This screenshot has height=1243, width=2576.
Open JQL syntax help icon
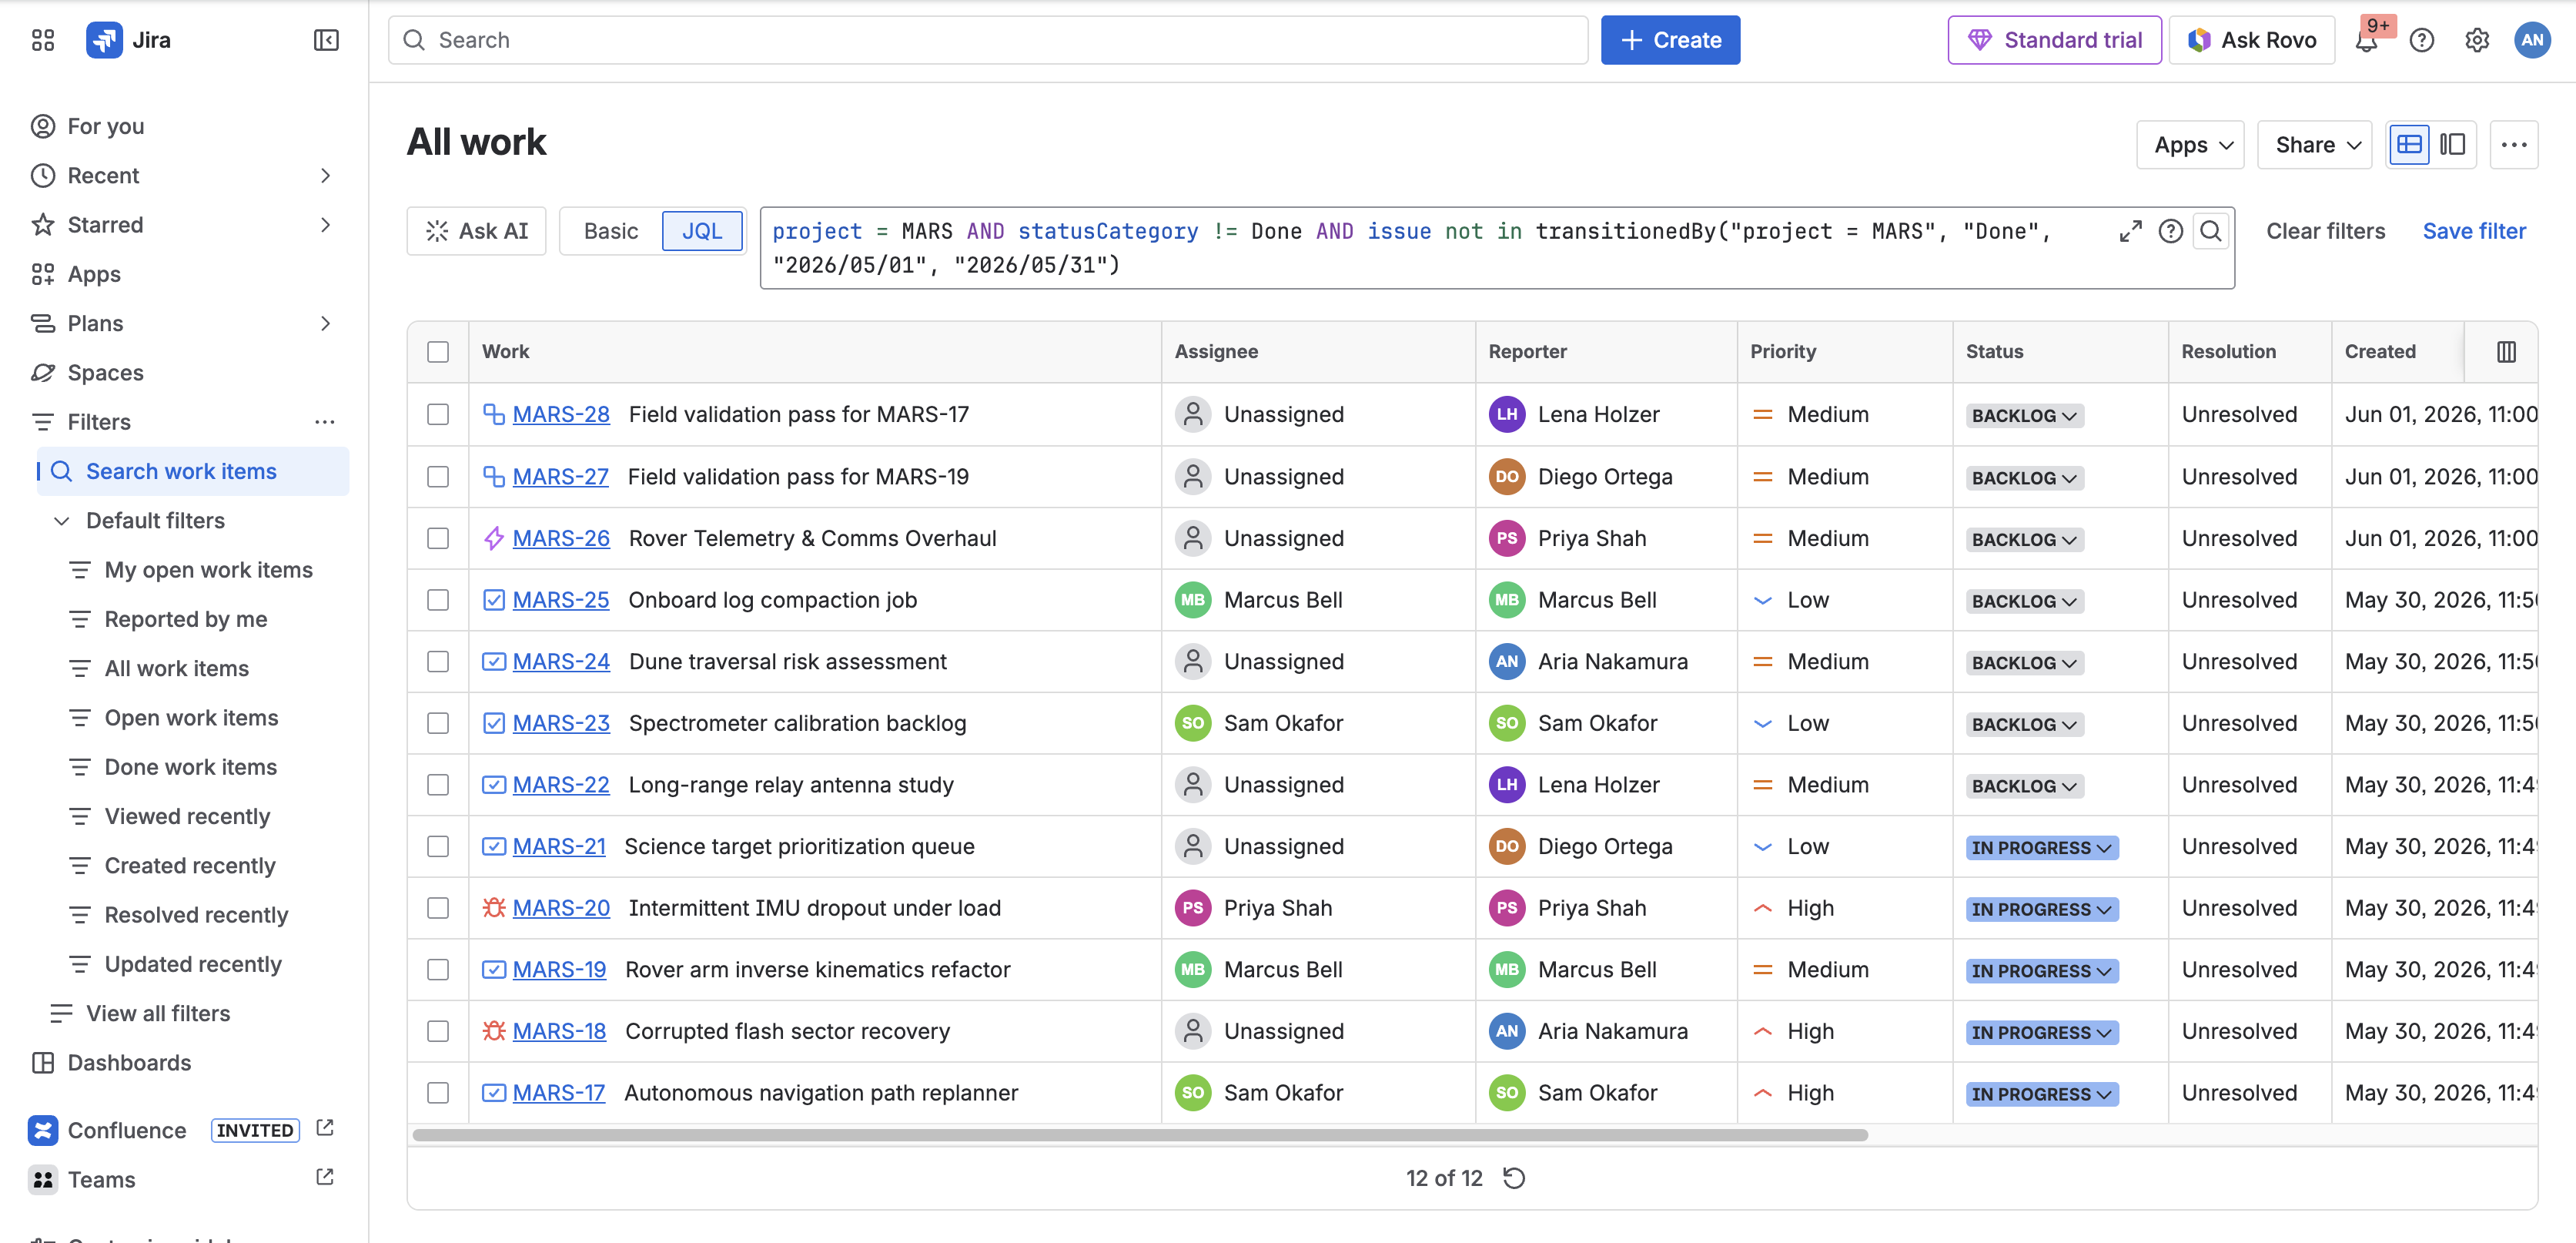point(2171,231)
